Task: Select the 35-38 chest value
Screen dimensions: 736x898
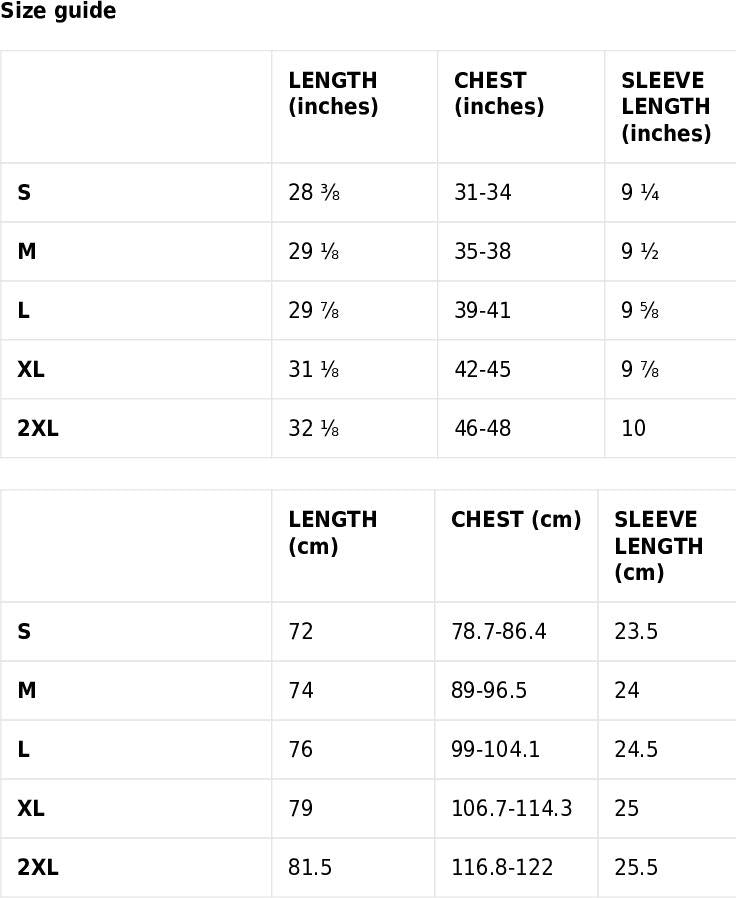Action: [x=482, y=252]
